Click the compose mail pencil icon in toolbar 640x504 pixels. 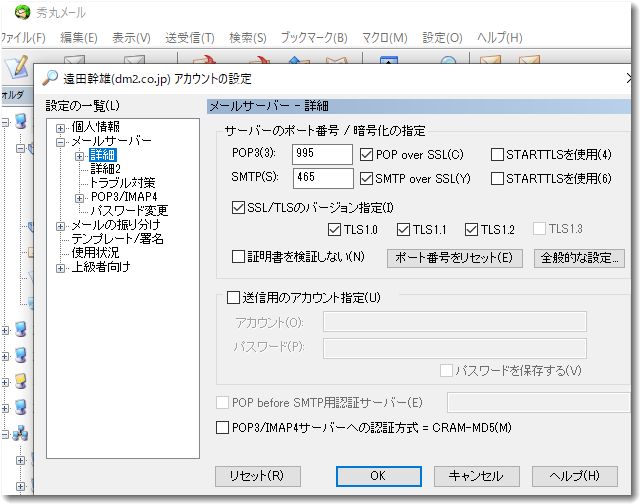[17, 67]
